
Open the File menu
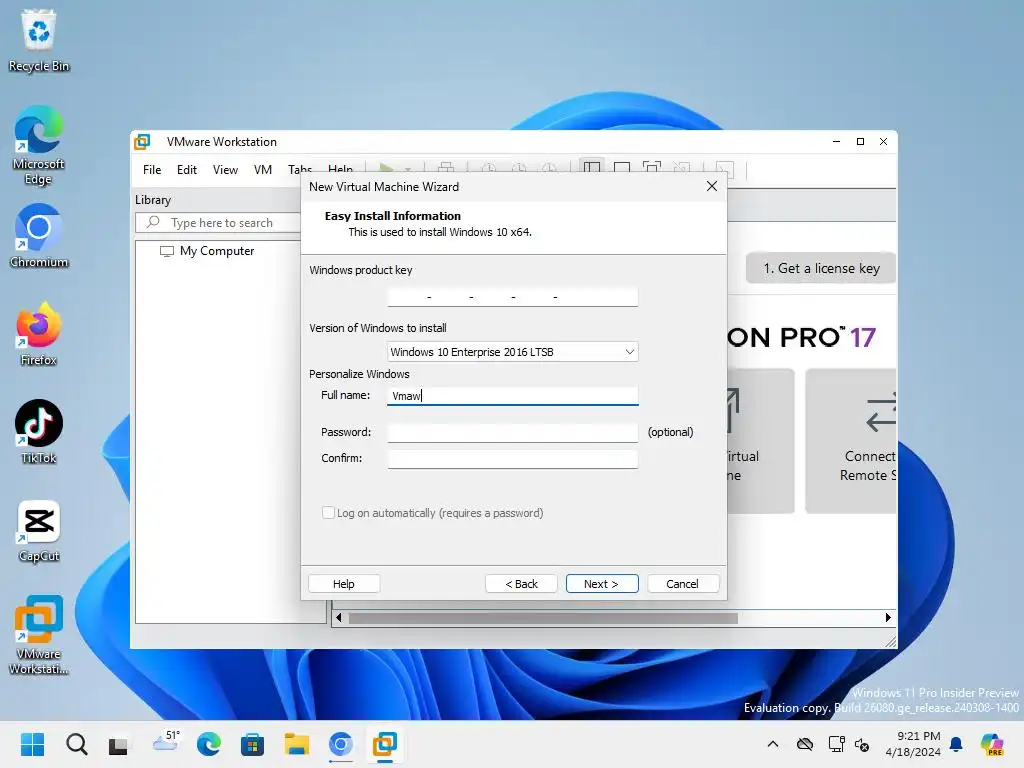pos(152,170)
